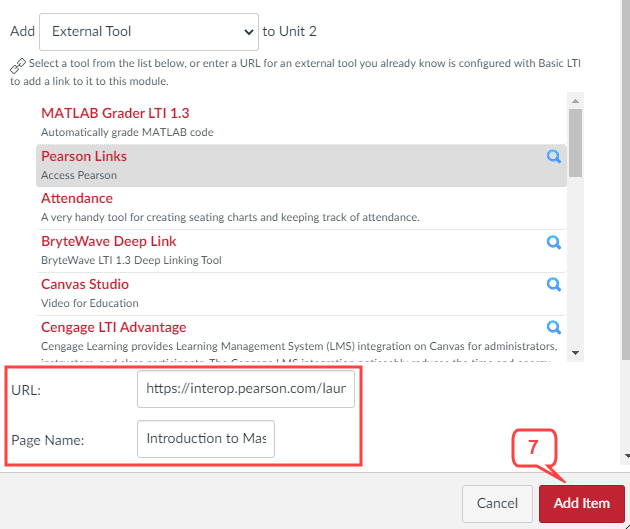The height and width of the screenshot is (529, 630).
Task: Click 'Automatically grade MATLAB code' description
Action: (x=127, y=133)
